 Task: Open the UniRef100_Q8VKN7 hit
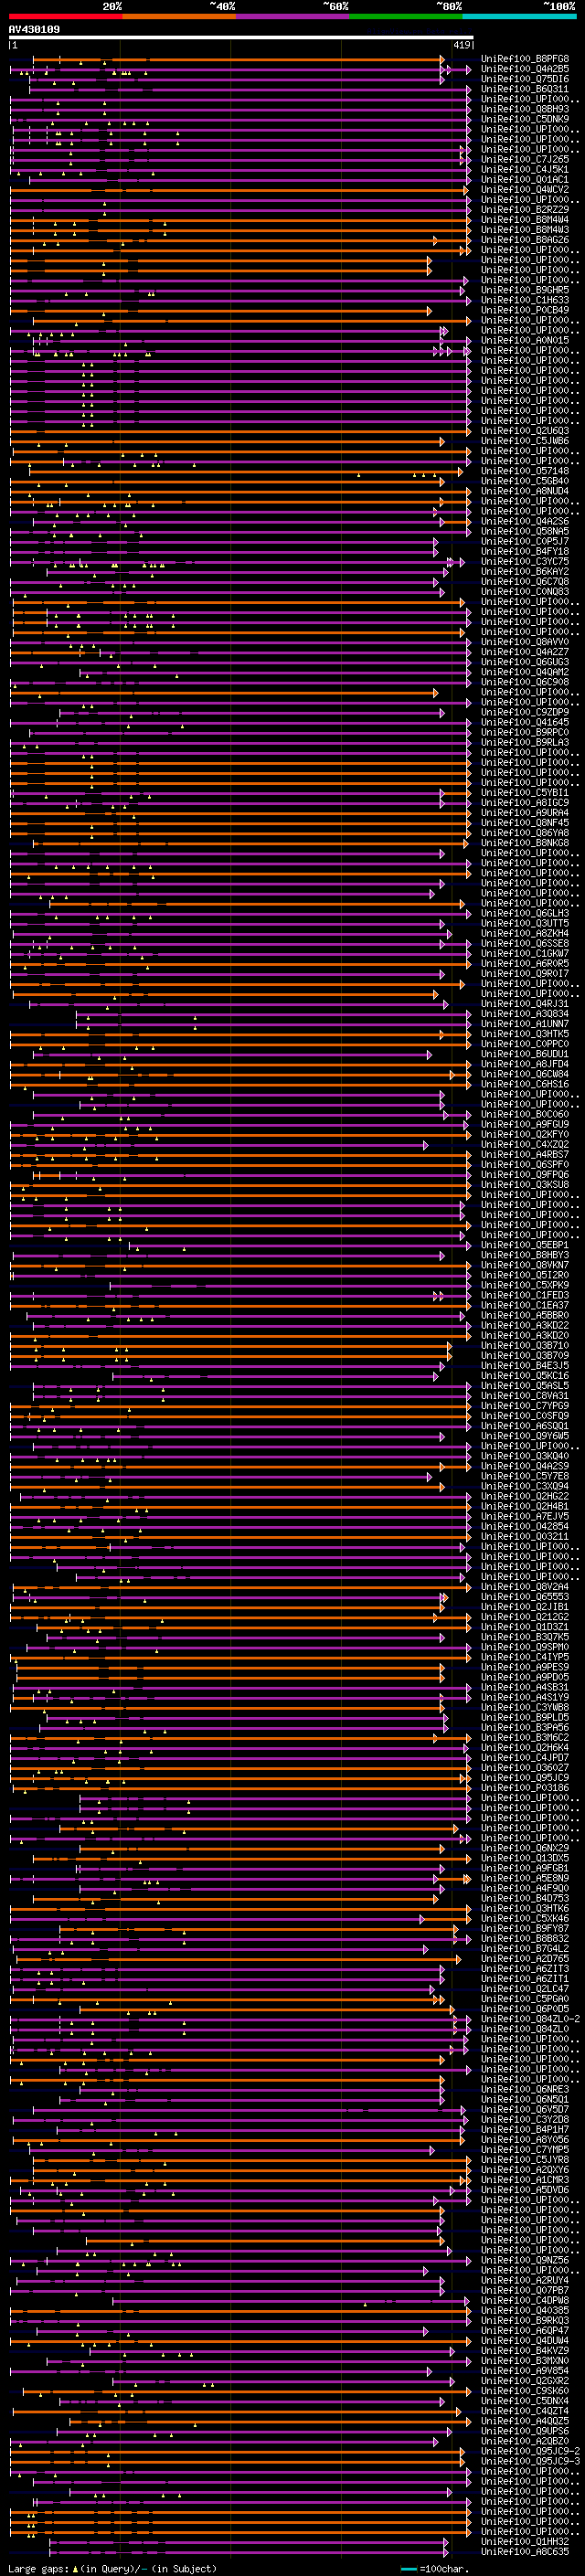click(x=525, y=1265)
